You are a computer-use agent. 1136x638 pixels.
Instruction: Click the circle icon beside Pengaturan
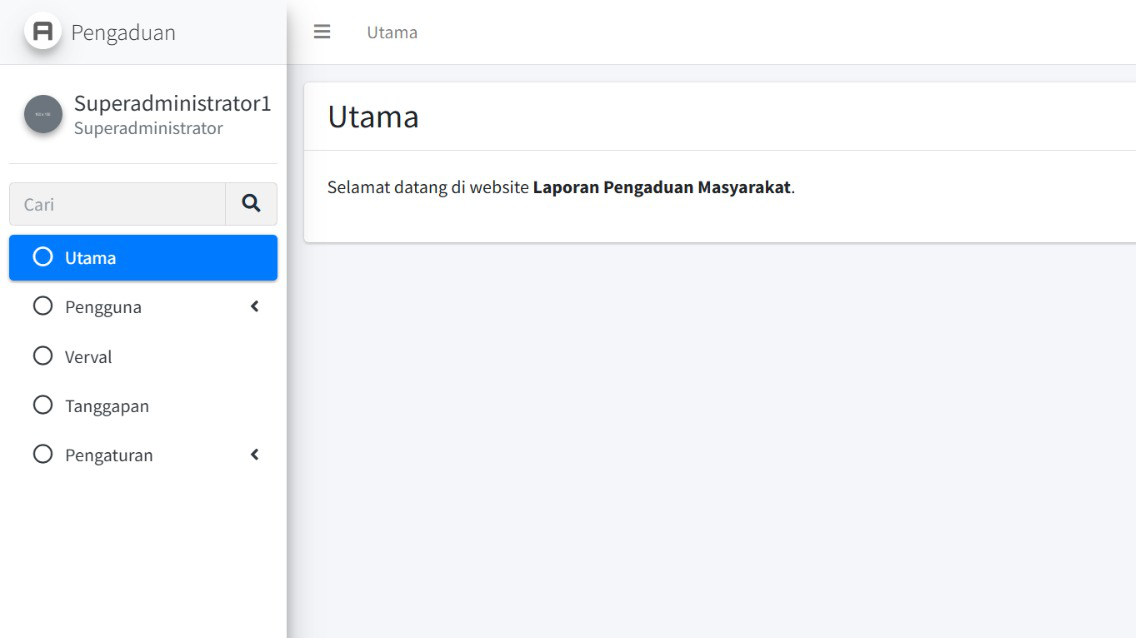(43, 454)
